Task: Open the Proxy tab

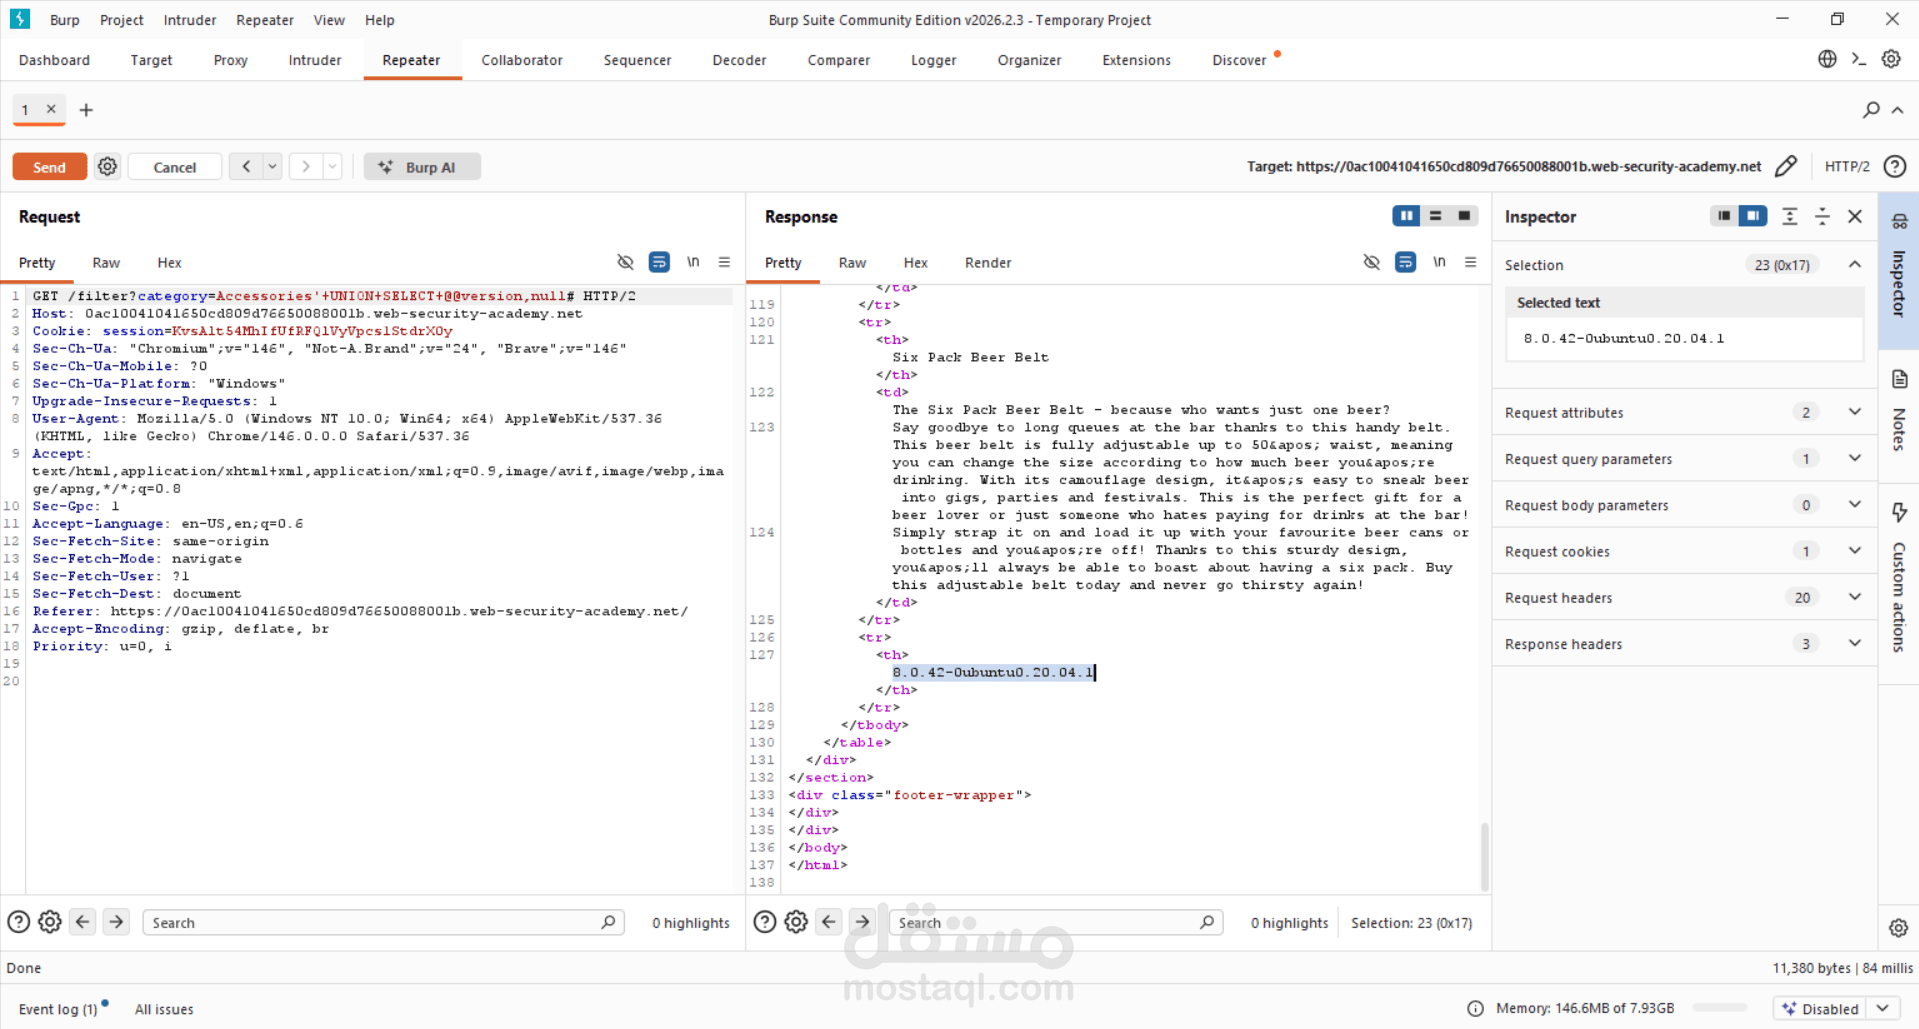Action: click(x=230, y=60)
